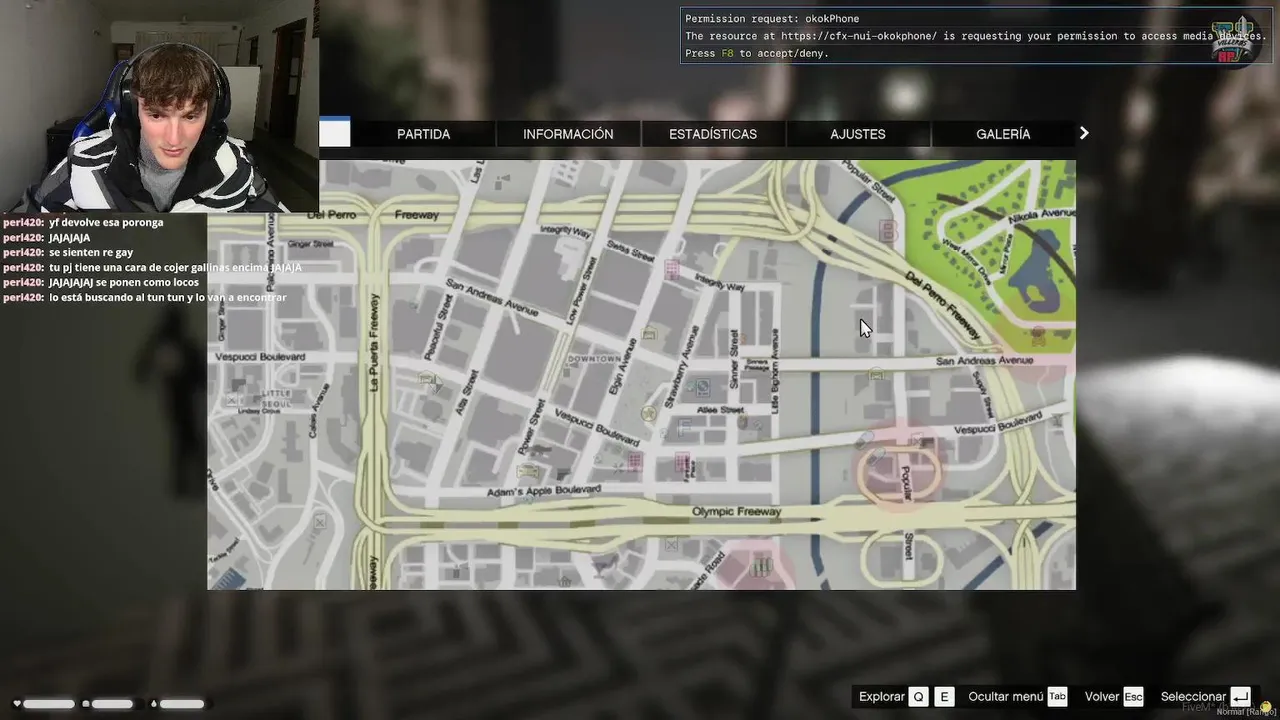The image size is (1280, 720).
Task: Select the pink B blip near Popular Street
Action: (888, 231)
